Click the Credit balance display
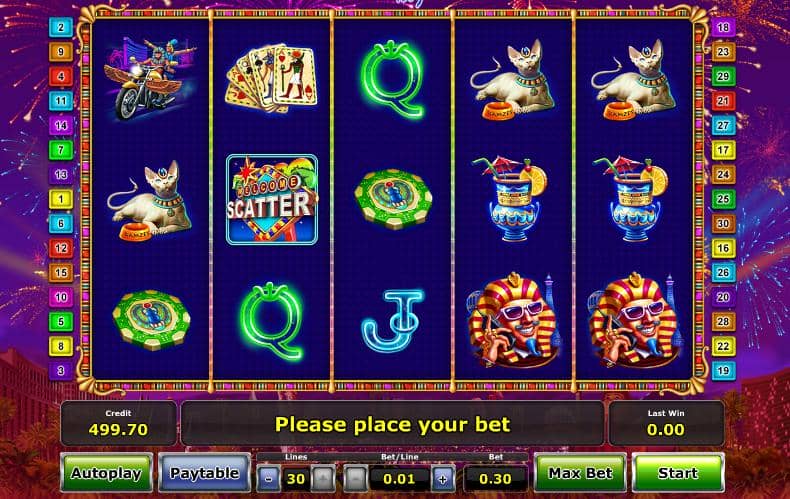 pyautogui.click(x=118, y=423)
